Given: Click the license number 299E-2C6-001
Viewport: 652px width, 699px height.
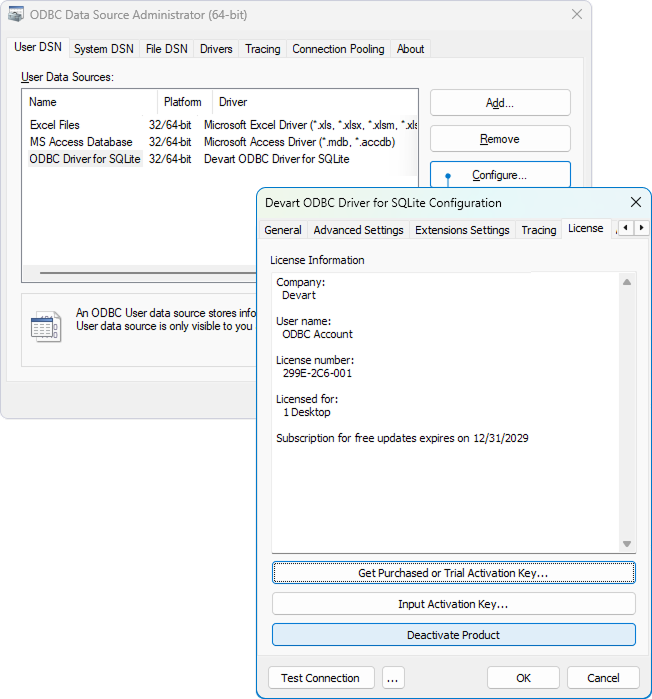Looking at the screenshot, I should [317, 373].
